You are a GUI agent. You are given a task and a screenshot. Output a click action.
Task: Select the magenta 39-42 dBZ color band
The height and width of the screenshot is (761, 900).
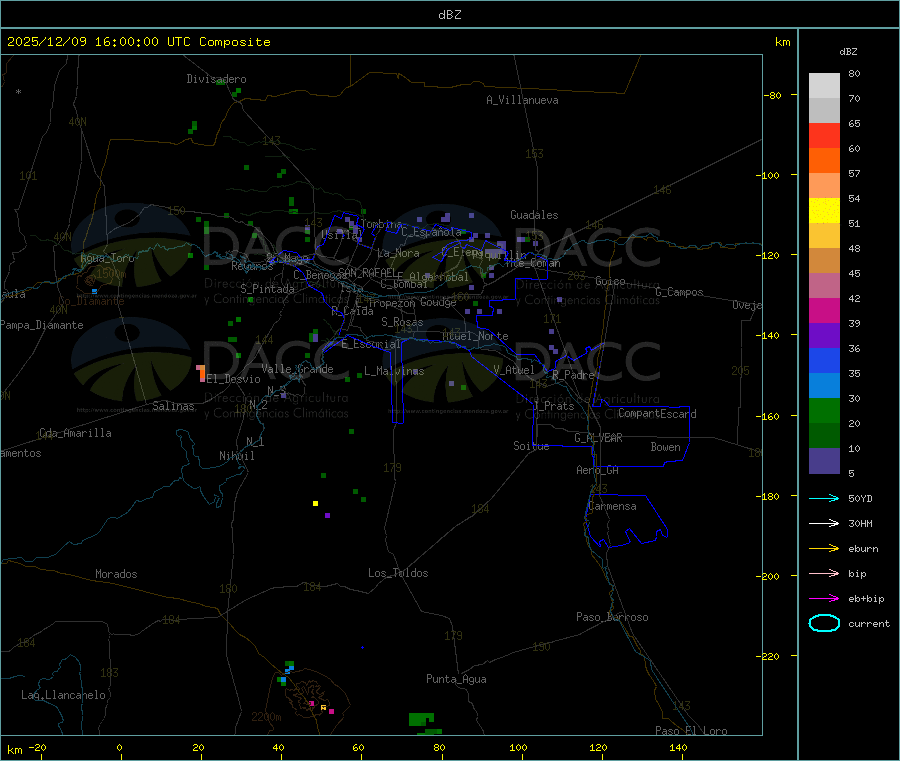pyautogui.click(x=824, y=310)
